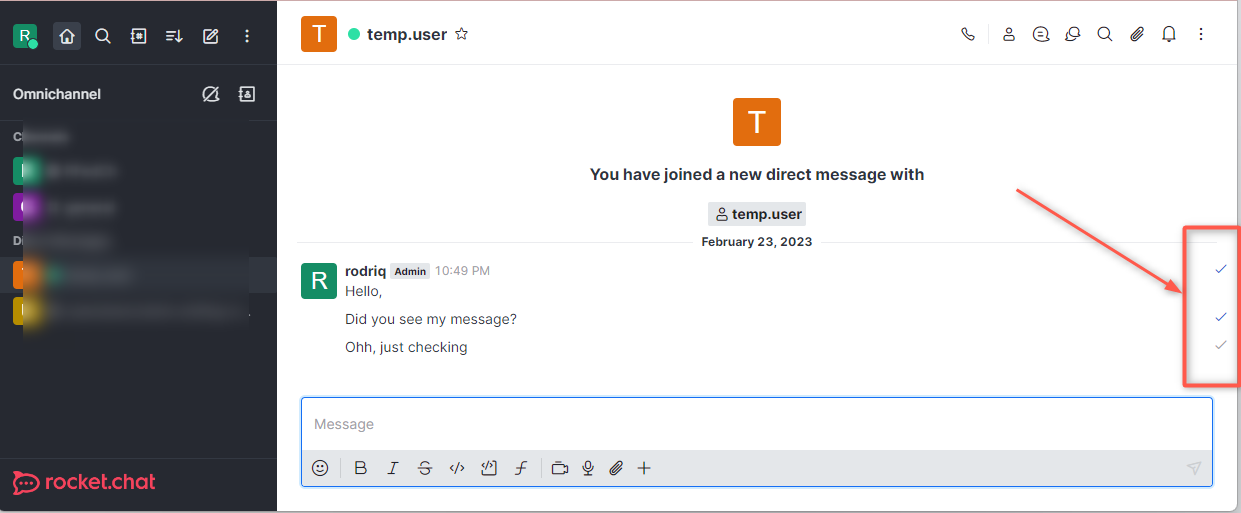Favorite temp.user with the star
The image size is (1241, 513).
click(461, 34)
